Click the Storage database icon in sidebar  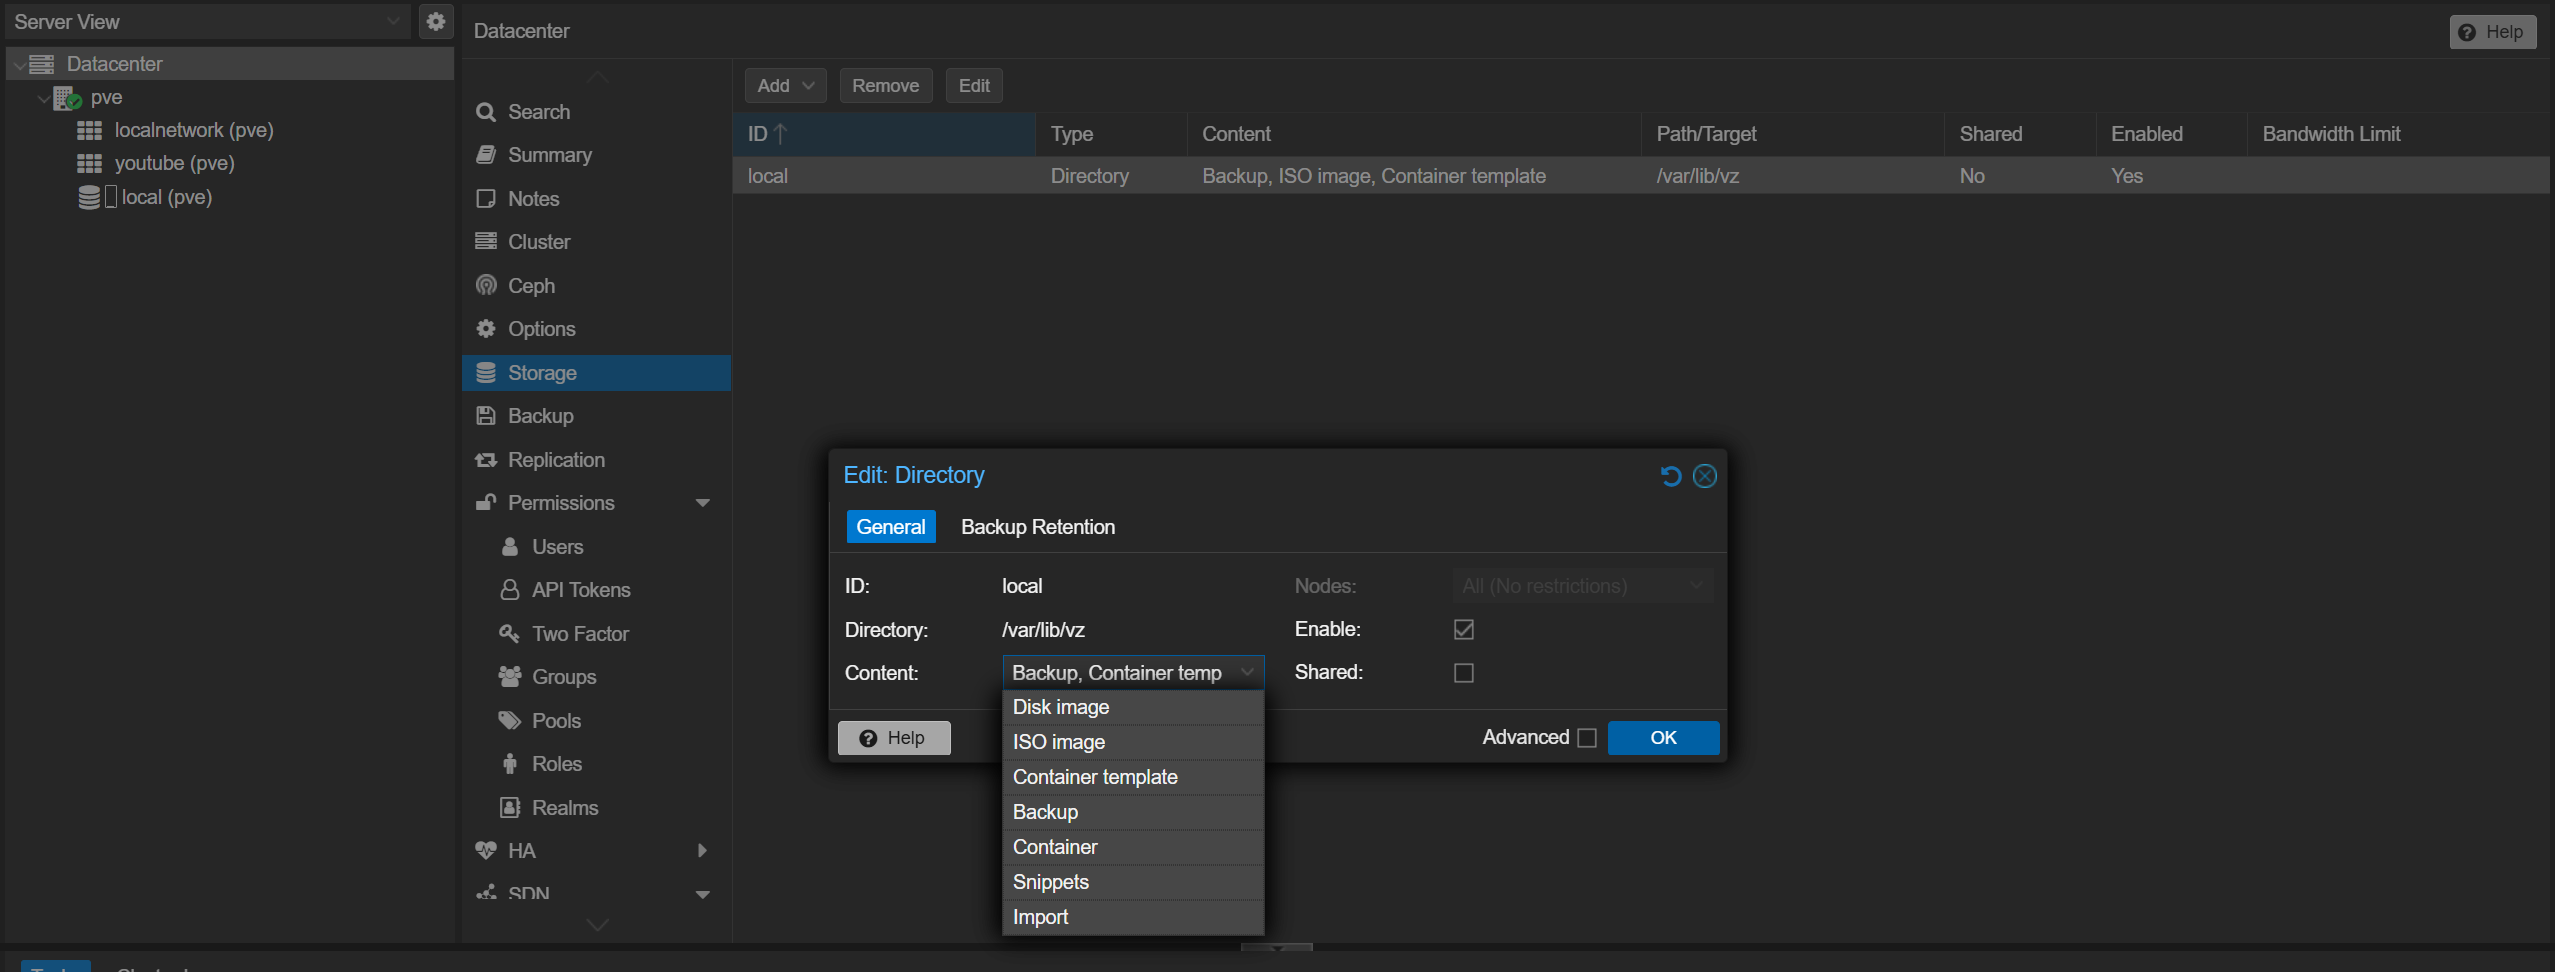point(486,373)
